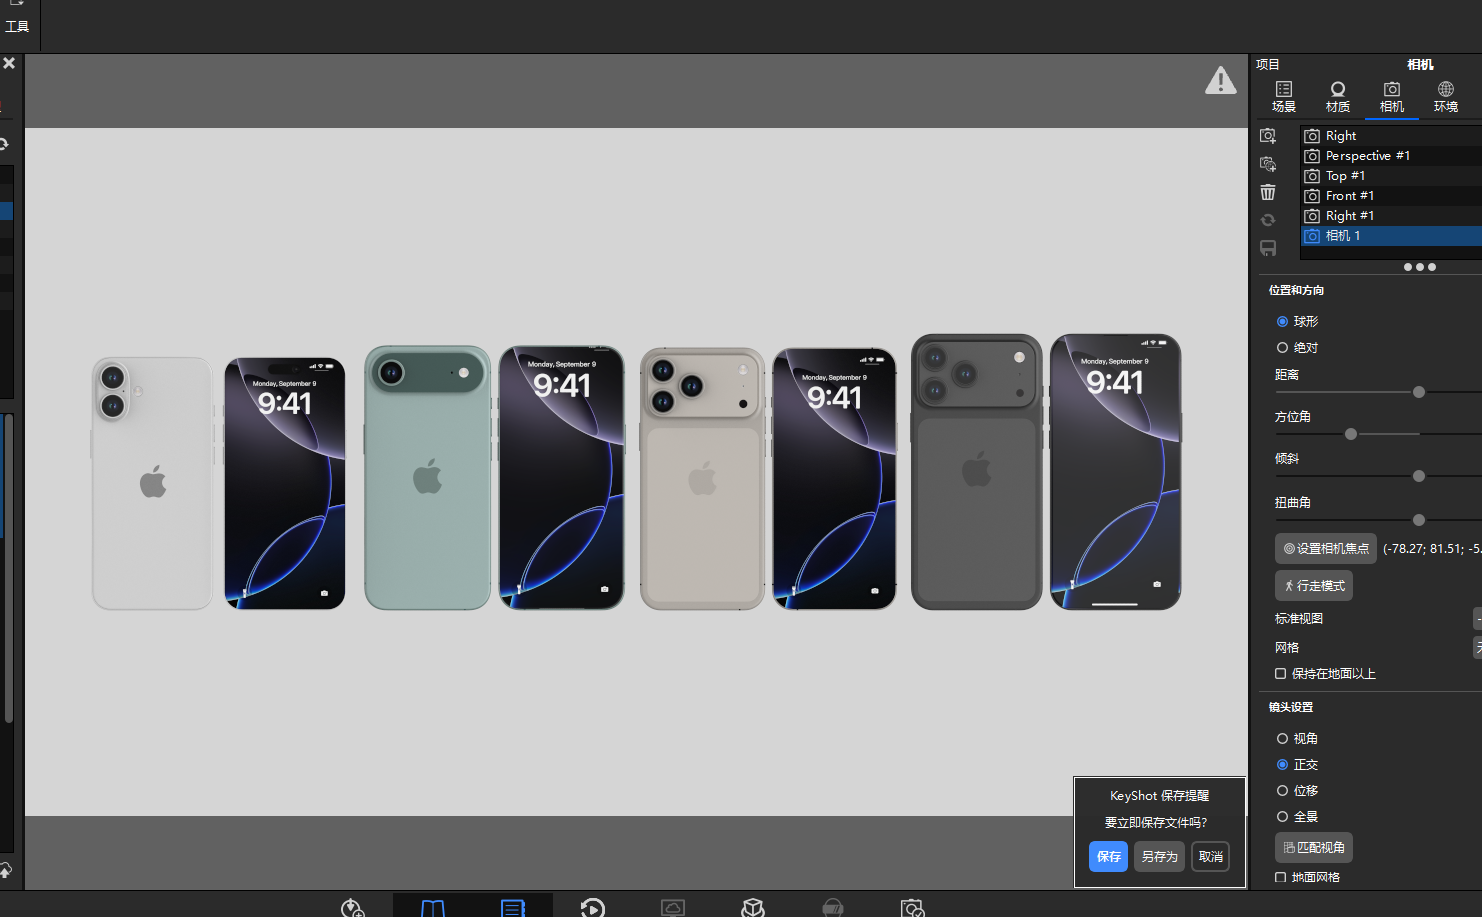Click the camera focus coordinates field

point(1432,549)
